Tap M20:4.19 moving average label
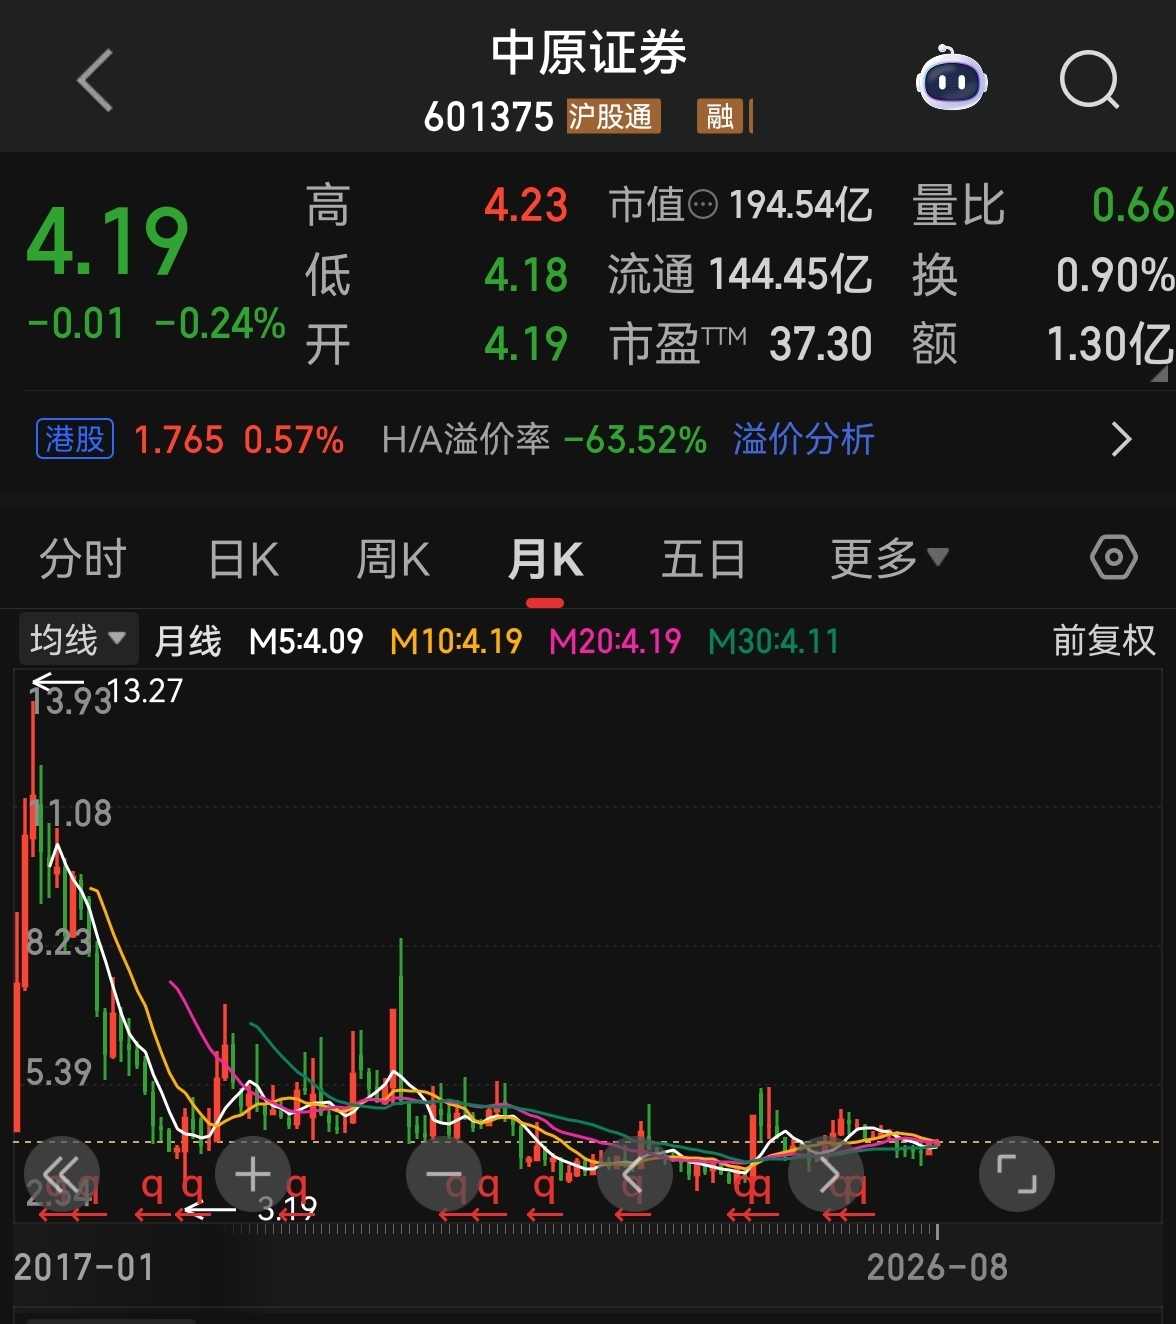Viewport: 1176px width, 1324px height. click(615, 641)
